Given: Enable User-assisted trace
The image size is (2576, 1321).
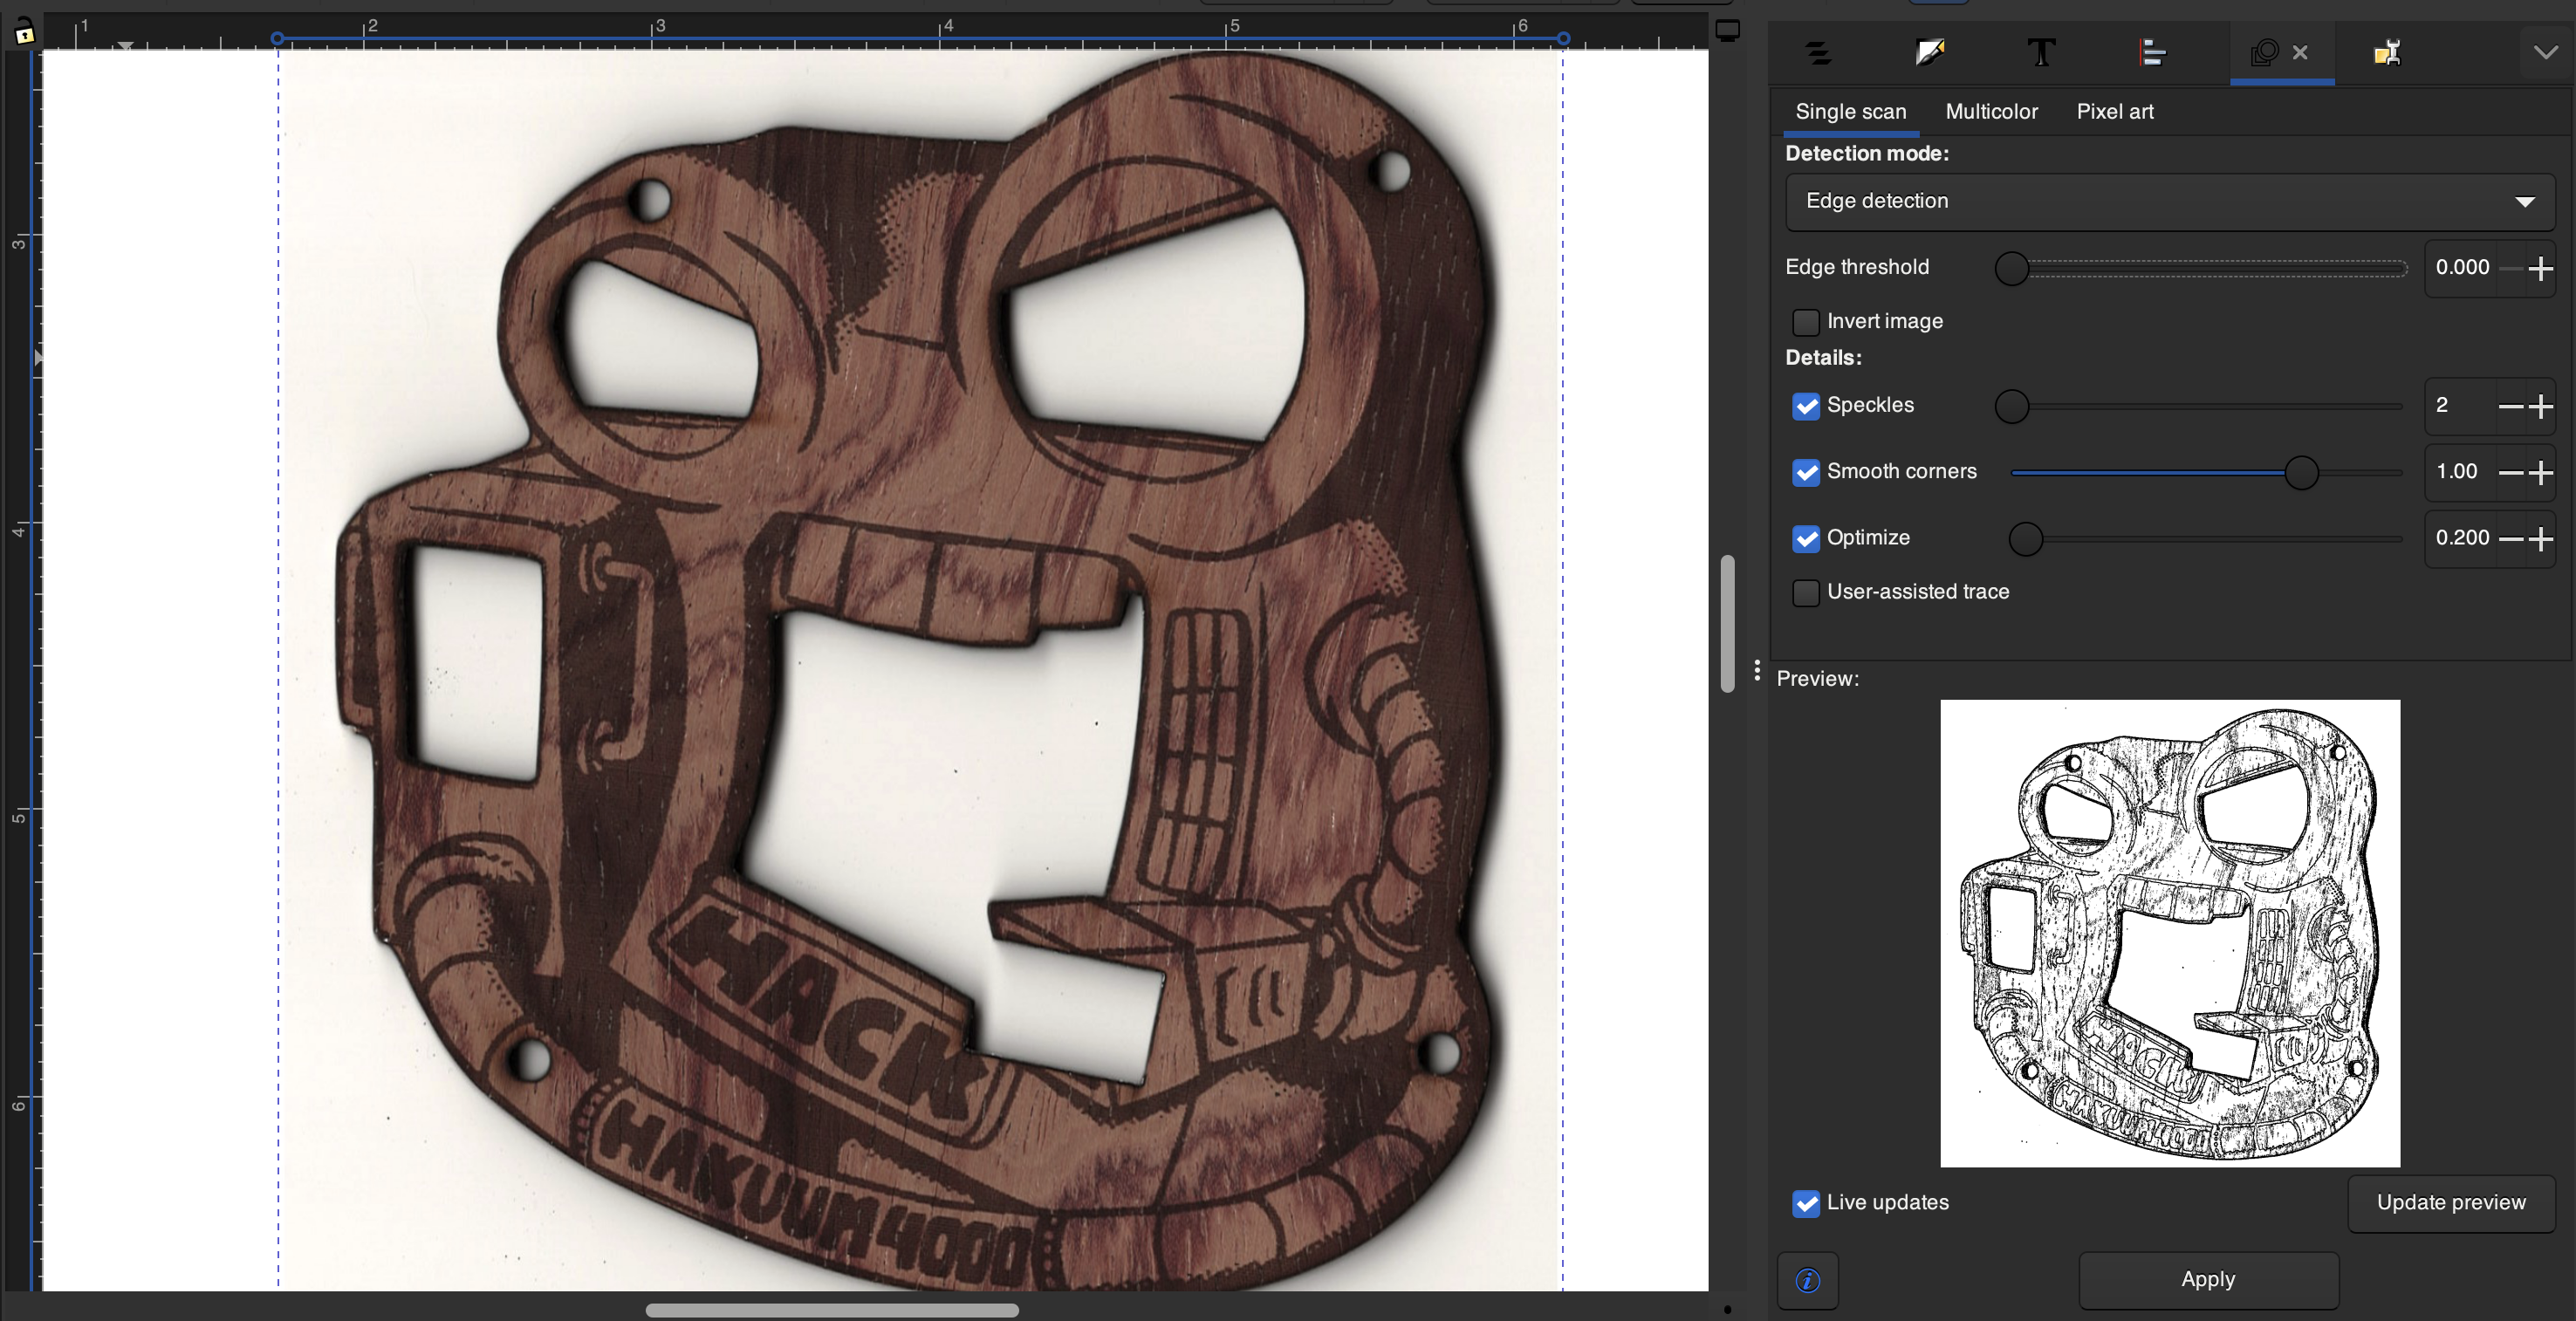Looking at the screenshot, I should 1806,592.
